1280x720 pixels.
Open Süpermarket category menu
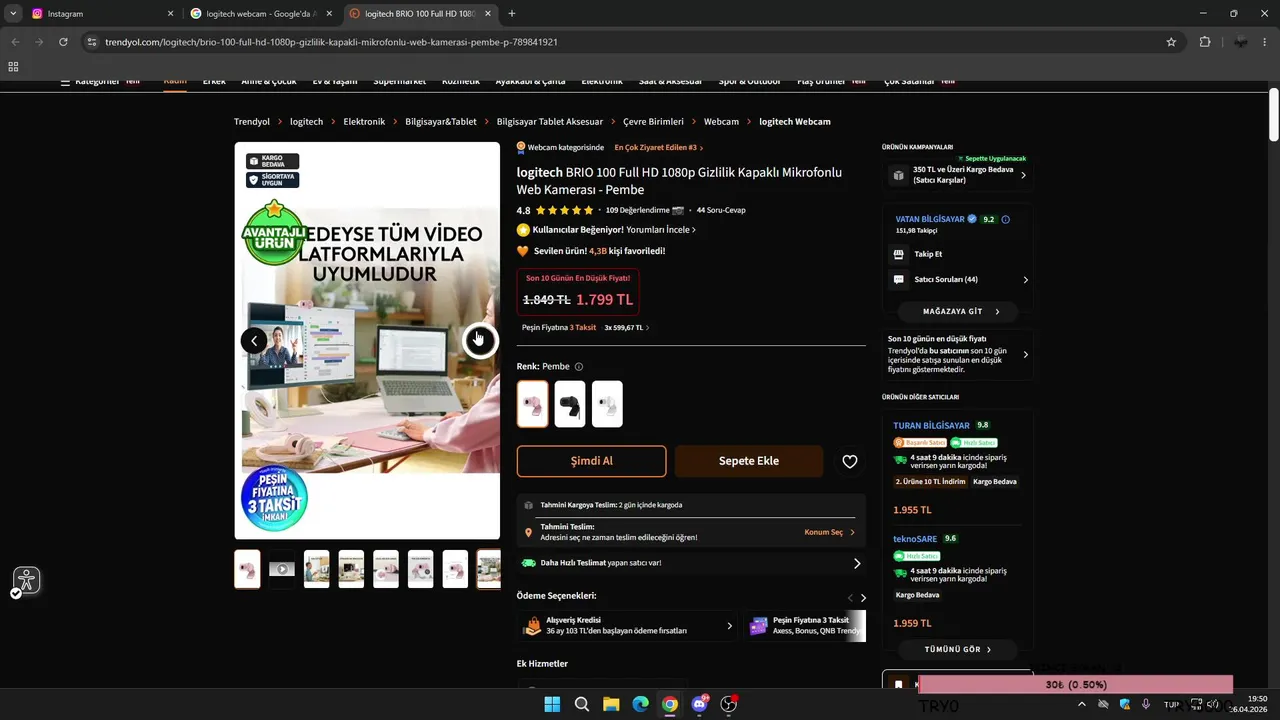(399, 82)
